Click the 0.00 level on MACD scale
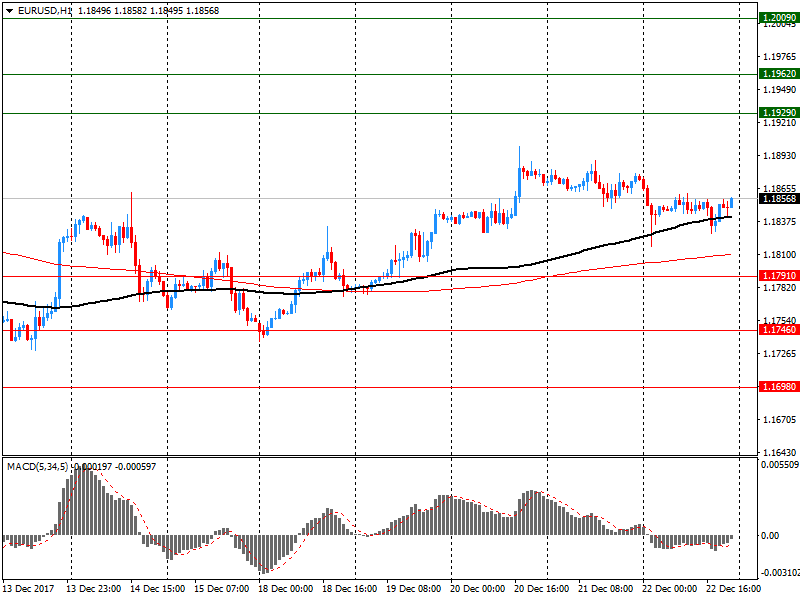The height and width of the screenshot is (600, 800). pos(772,536)
